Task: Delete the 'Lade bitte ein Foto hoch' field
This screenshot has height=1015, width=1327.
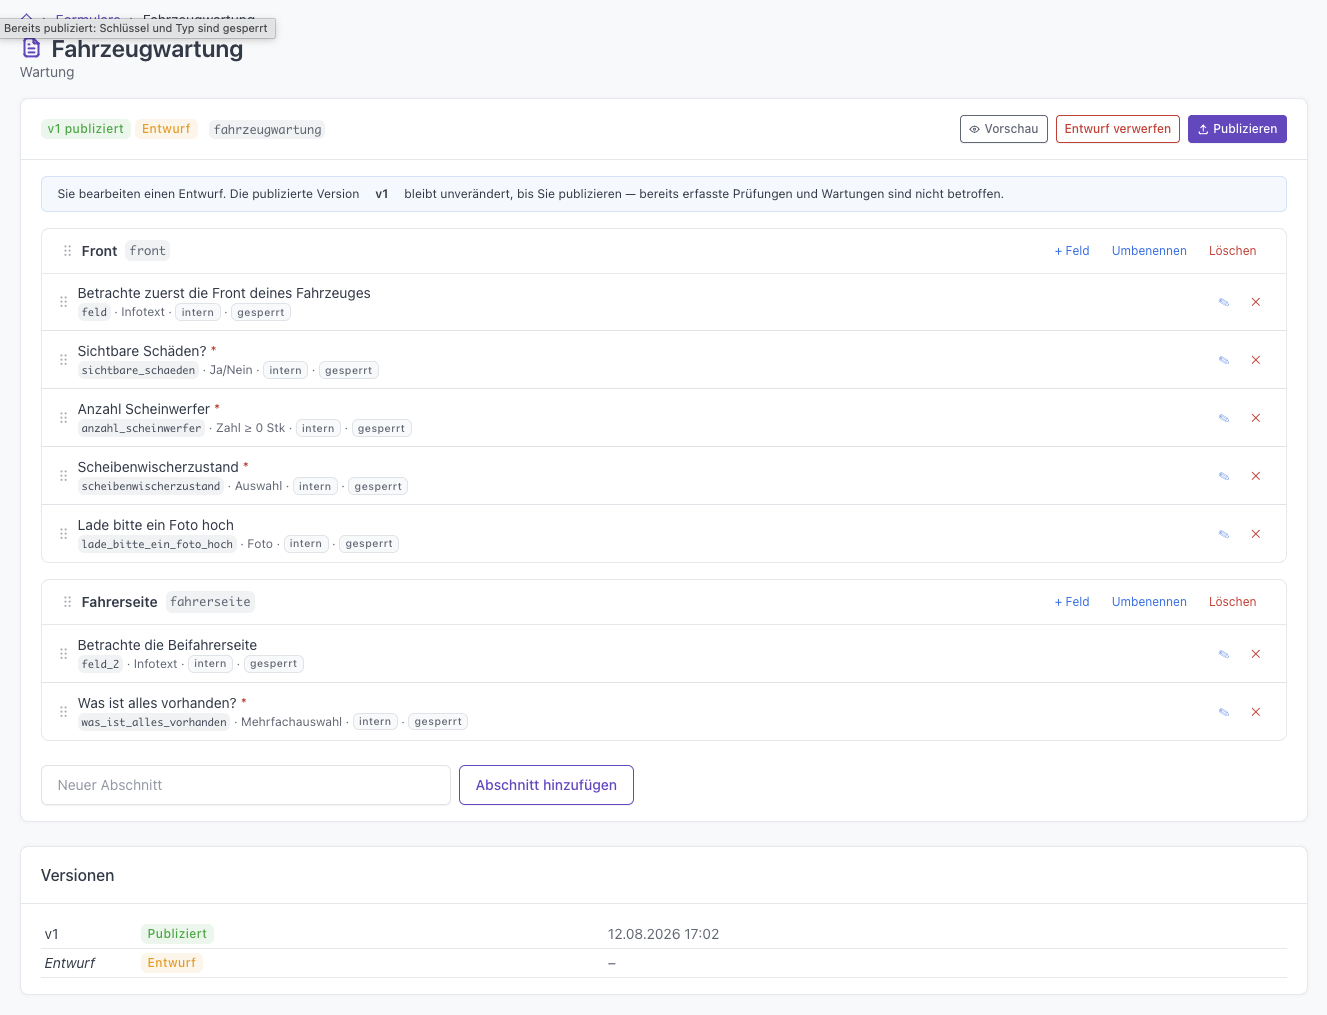Action: coord(1256,534)
